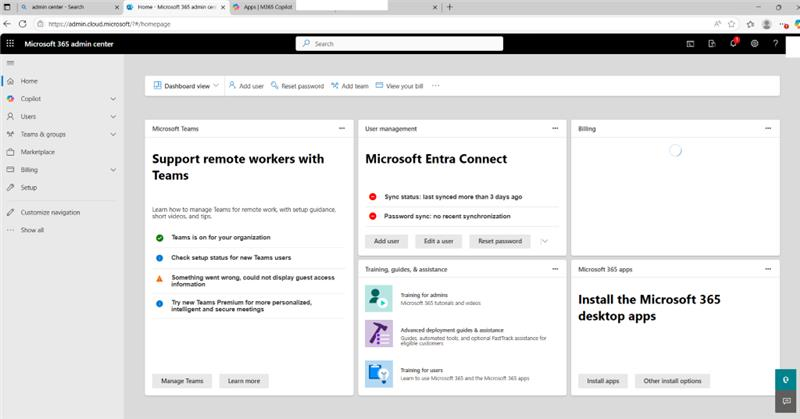Switch to the Apps | M365 Copilot tab
800x419 pixels.
(x=268, y=7)
